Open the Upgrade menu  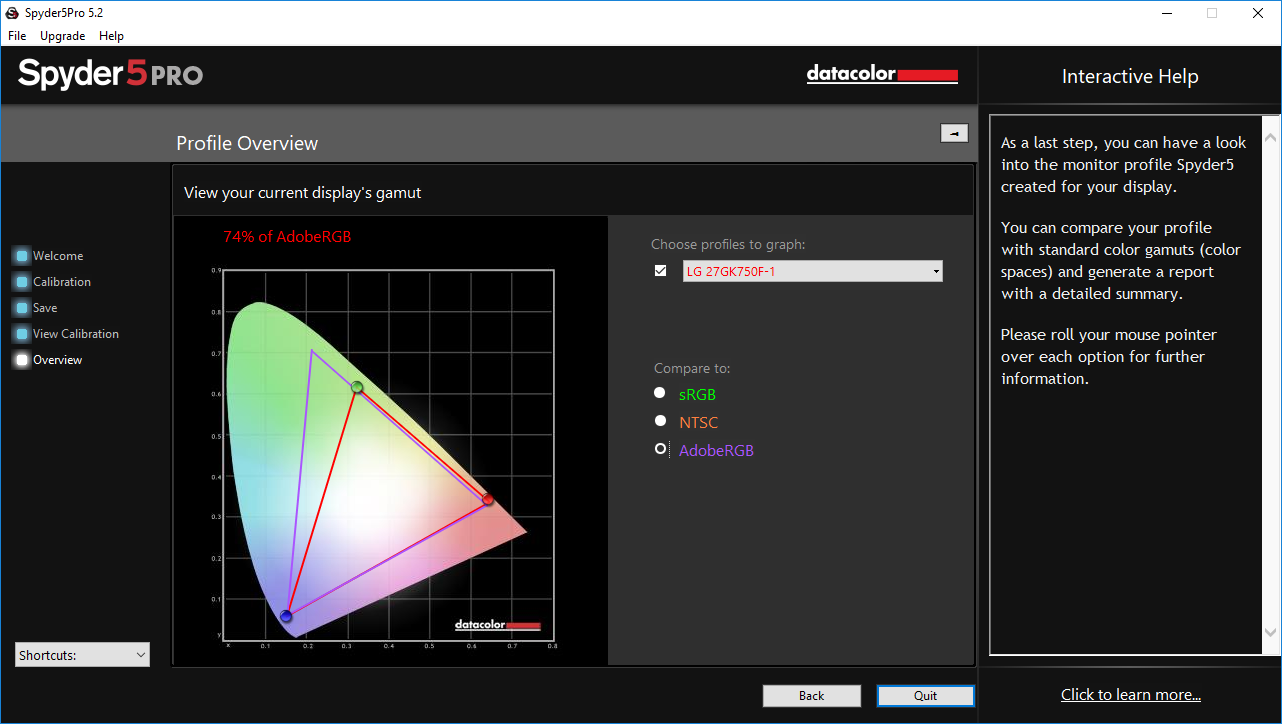(62, 36)
